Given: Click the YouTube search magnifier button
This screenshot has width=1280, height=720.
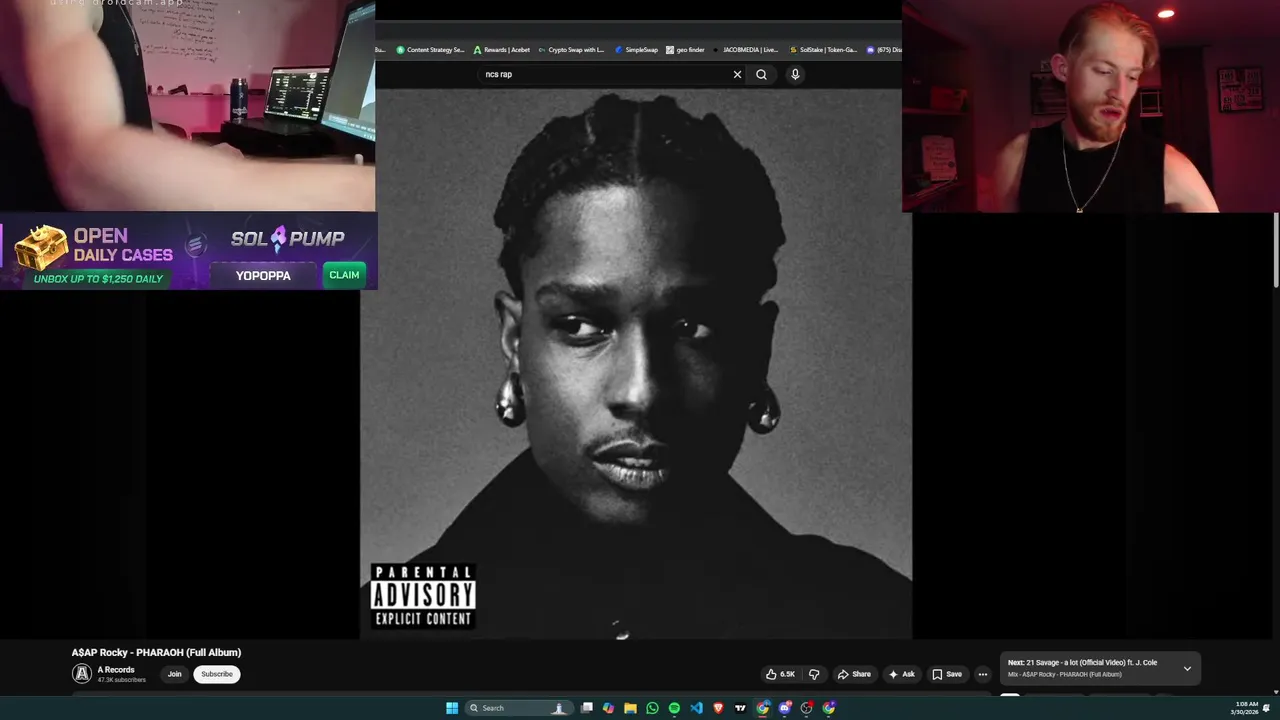Looking at the screenshot, I should (x=761, y=74).
